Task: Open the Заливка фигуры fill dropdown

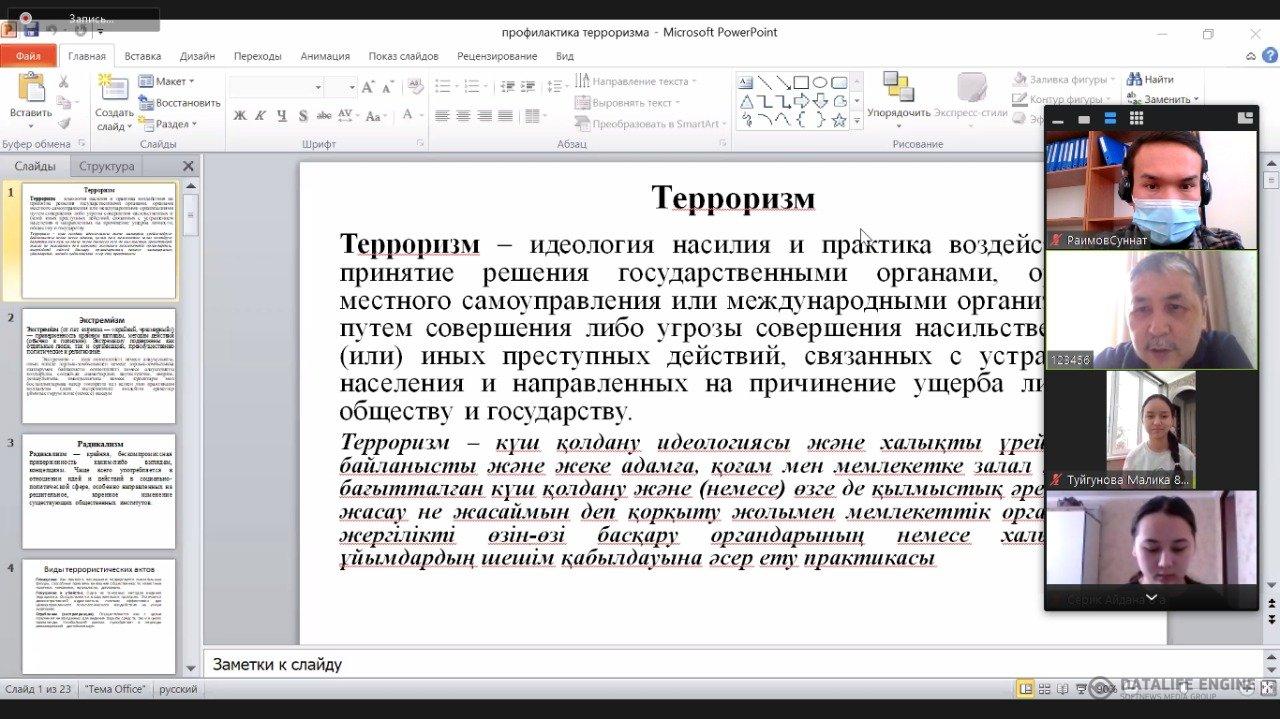Action: tap(1065, 79)
